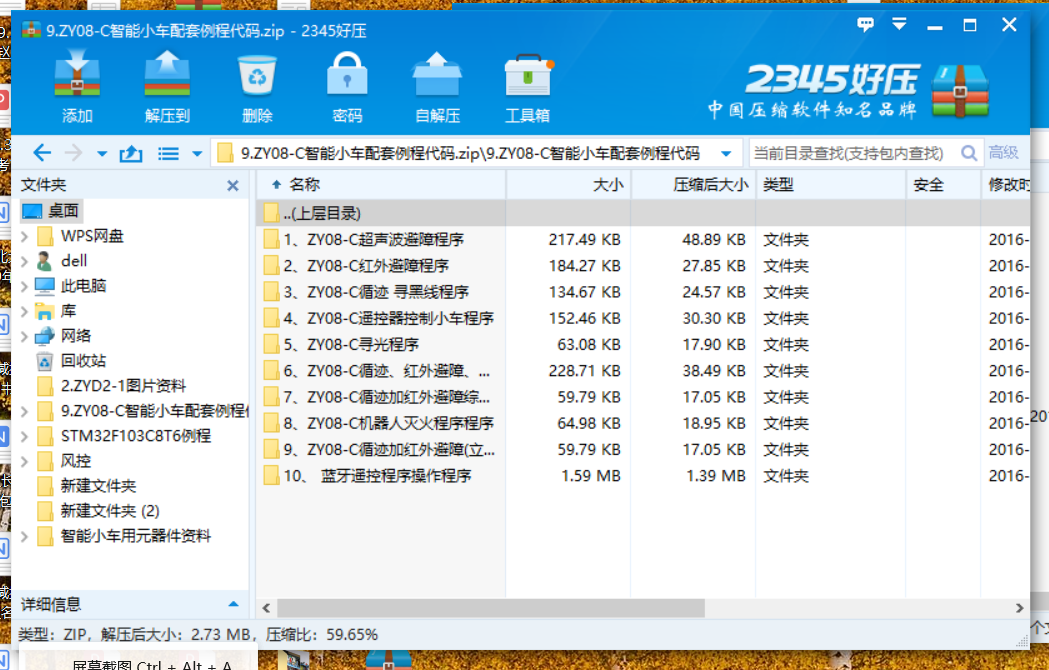Expand the 此电脑 tree node
The width and height of the screenshot is (1049, 670).
pos(25,286)
